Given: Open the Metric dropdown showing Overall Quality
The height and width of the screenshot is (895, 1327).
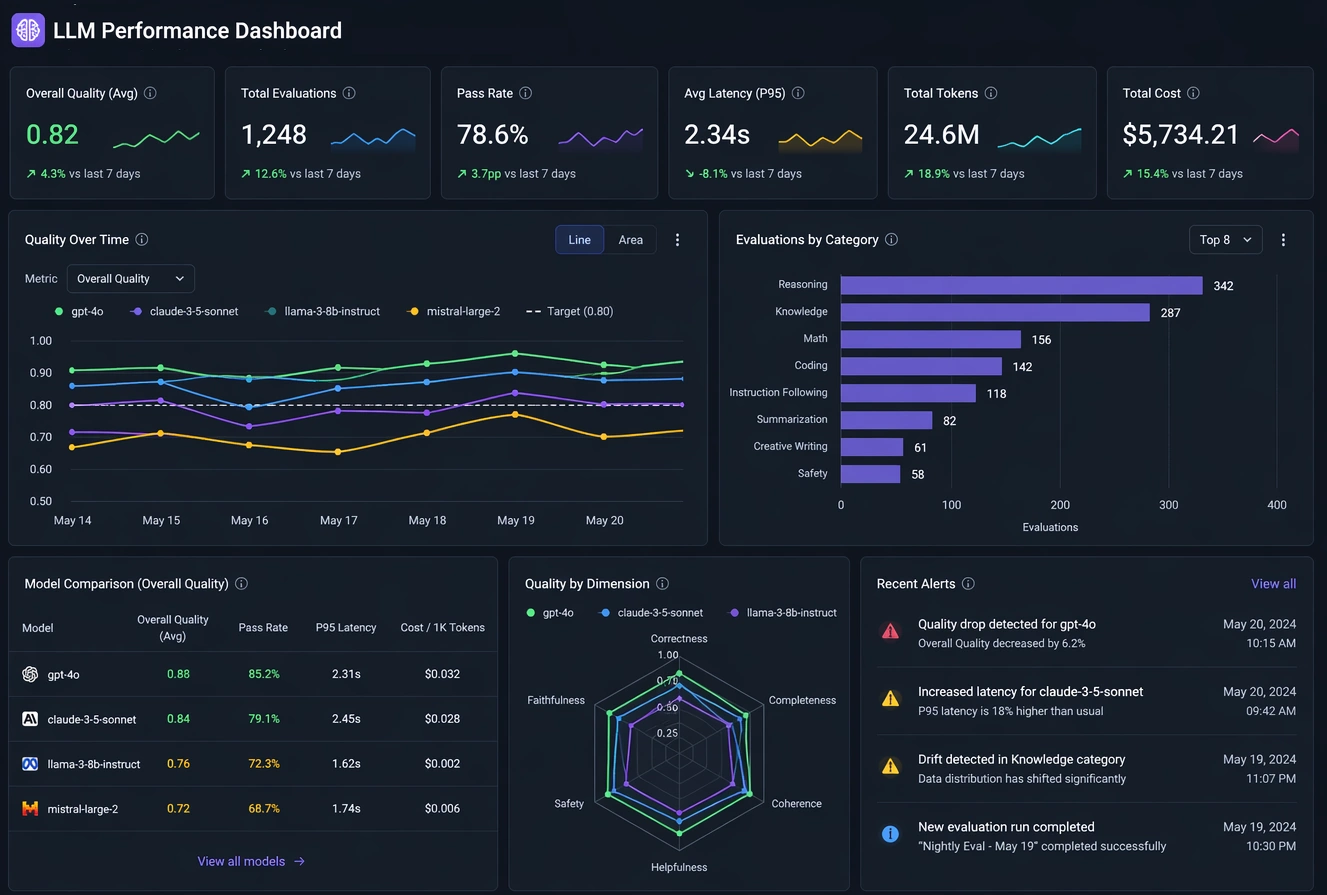Looking at the screenshot, I should pos(130,278).
